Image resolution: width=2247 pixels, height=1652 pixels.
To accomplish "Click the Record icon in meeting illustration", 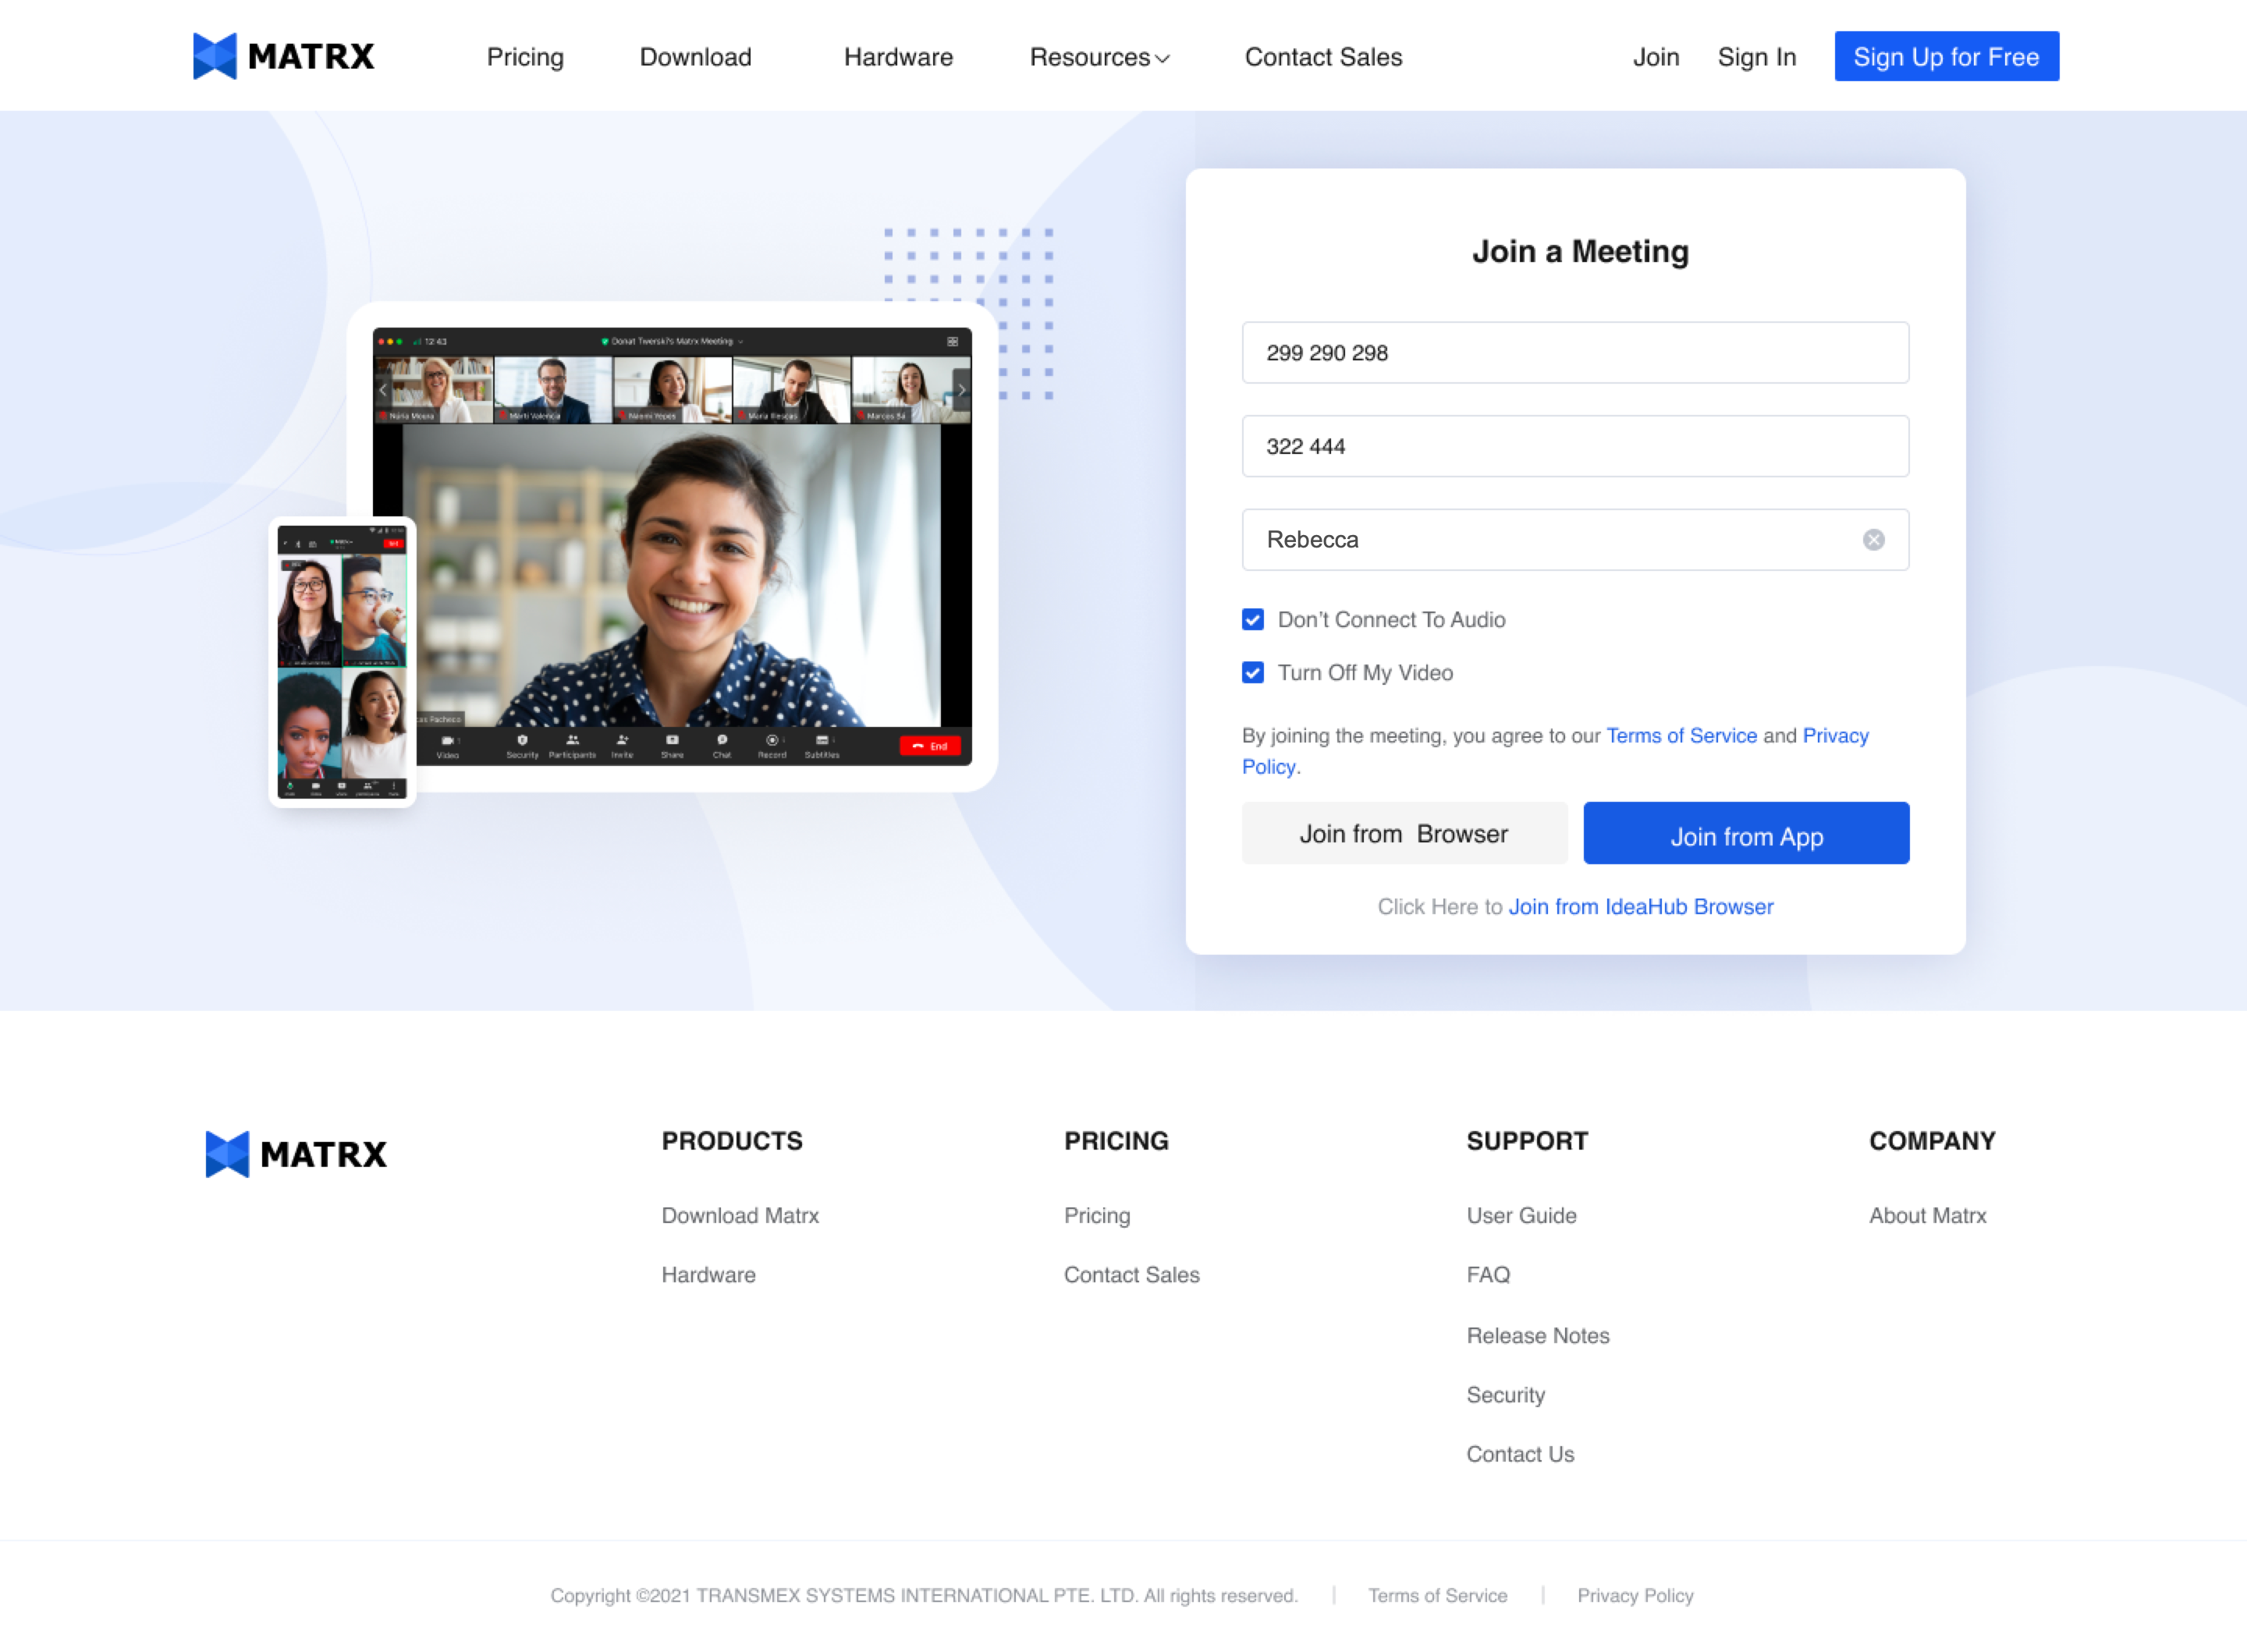I will pyautogui.click(x=771, y=741).
